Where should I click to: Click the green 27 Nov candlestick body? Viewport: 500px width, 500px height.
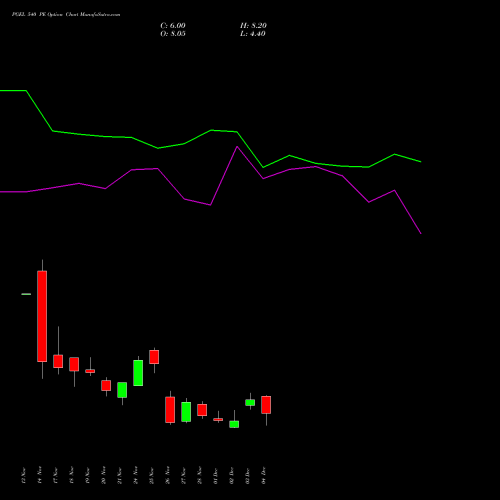[x=186, y=412]
